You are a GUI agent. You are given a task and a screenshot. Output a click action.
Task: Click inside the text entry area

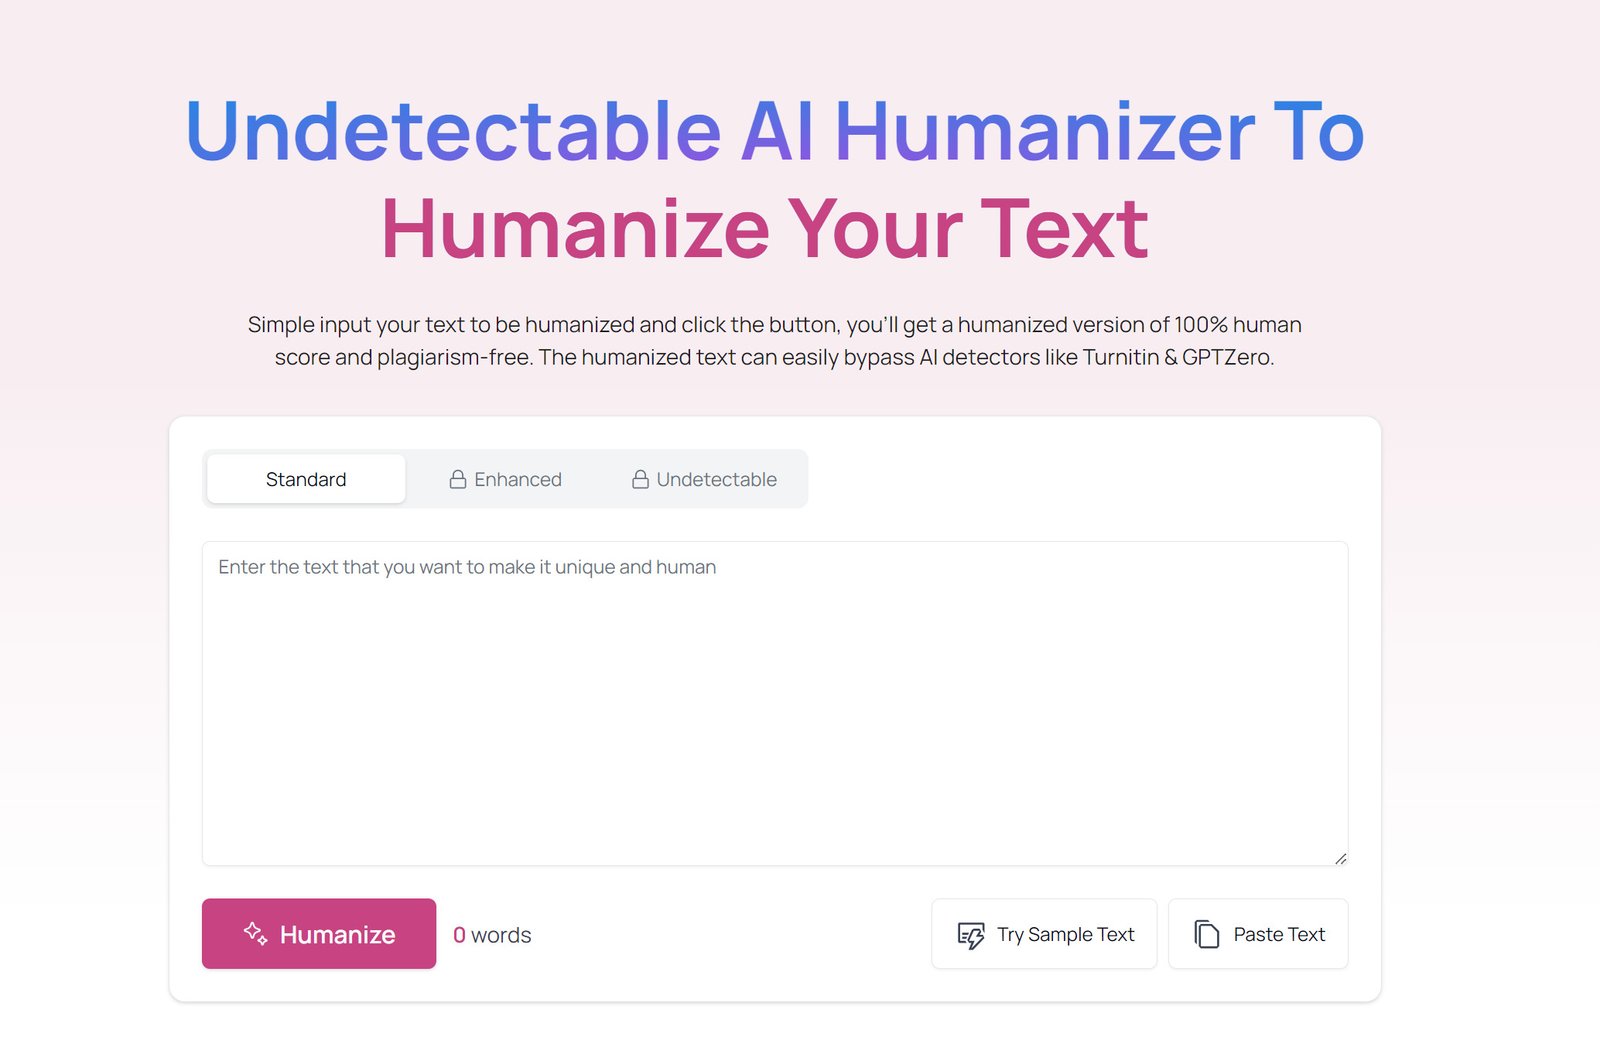[x=775, y=700]
